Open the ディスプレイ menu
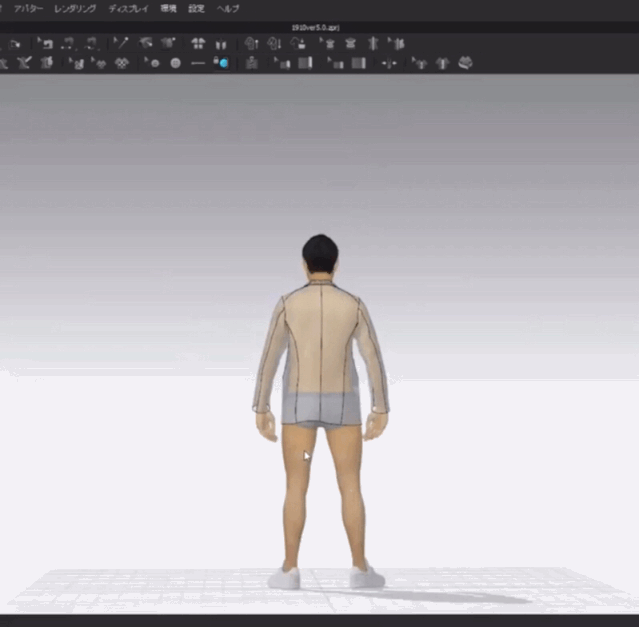639x627 pixels. 128,9
